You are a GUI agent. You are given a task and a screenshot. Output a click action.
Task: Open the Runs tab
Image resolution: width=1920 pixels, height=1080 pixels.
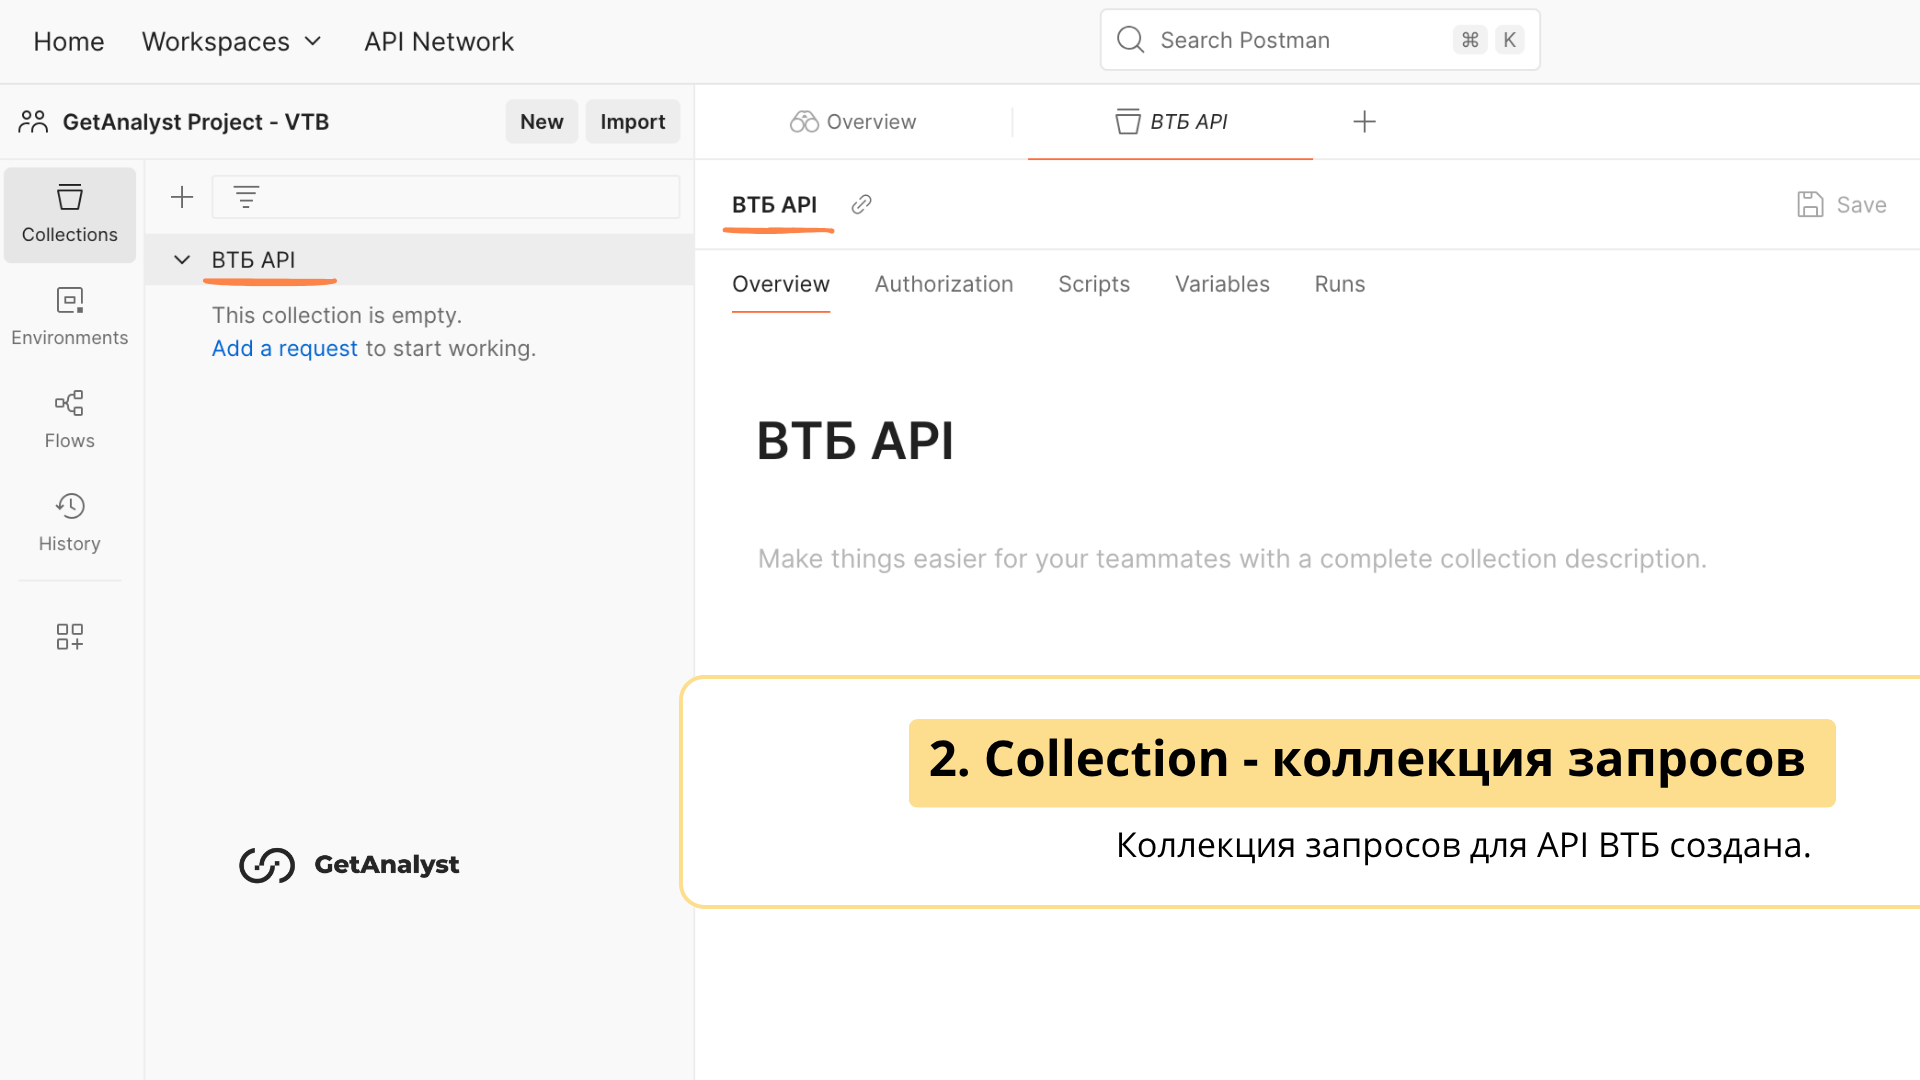pos(1340,284)
